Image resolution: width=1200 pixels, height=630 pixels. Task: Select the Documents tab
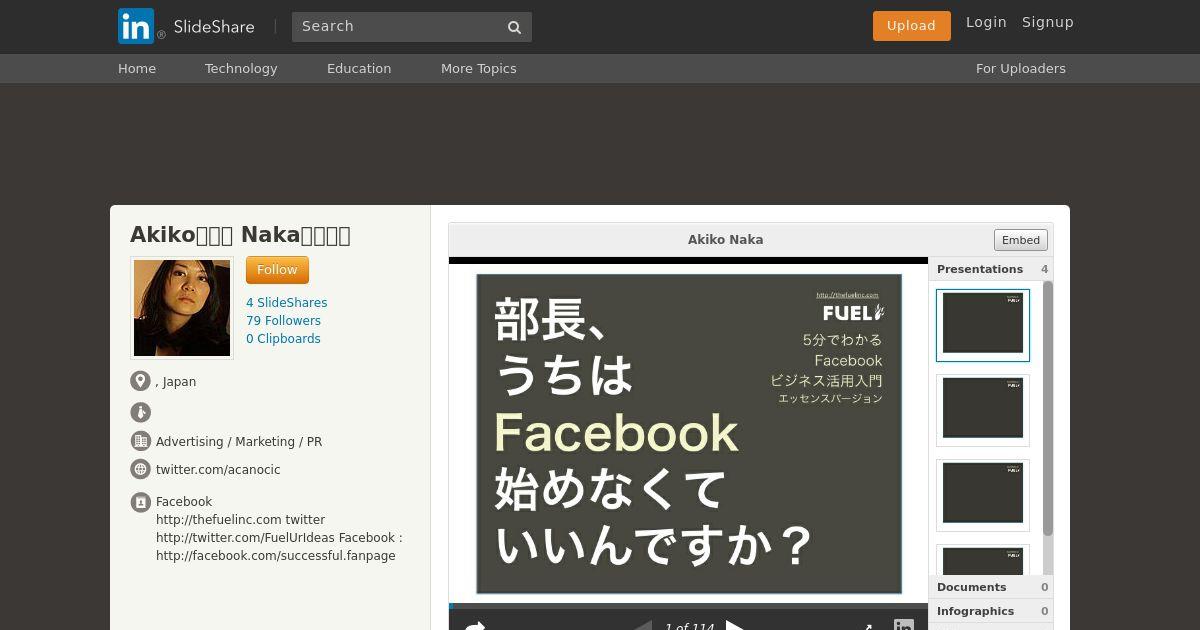[992, 587]
